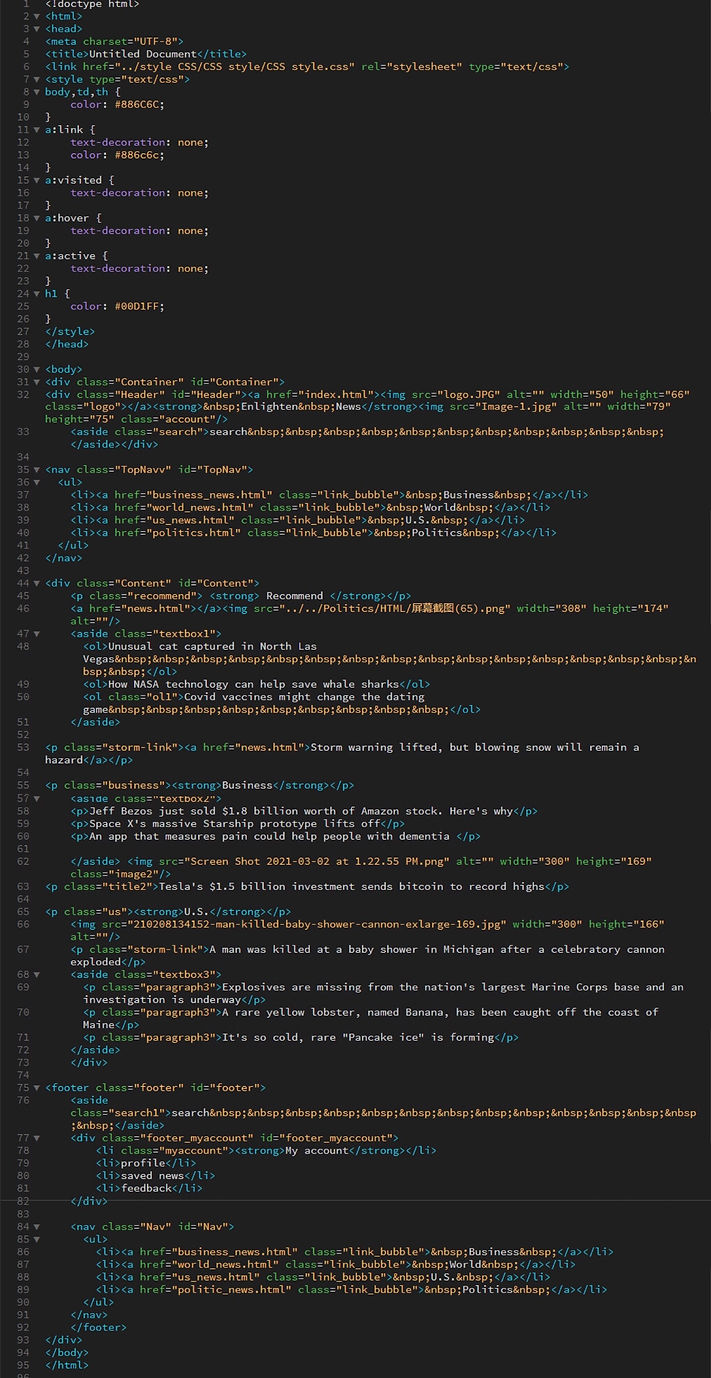Image resolution: width=711 pixels, height=1378 pixels.
Task: Click the h1 color value #00D1FF
Action: coord(136,306)
